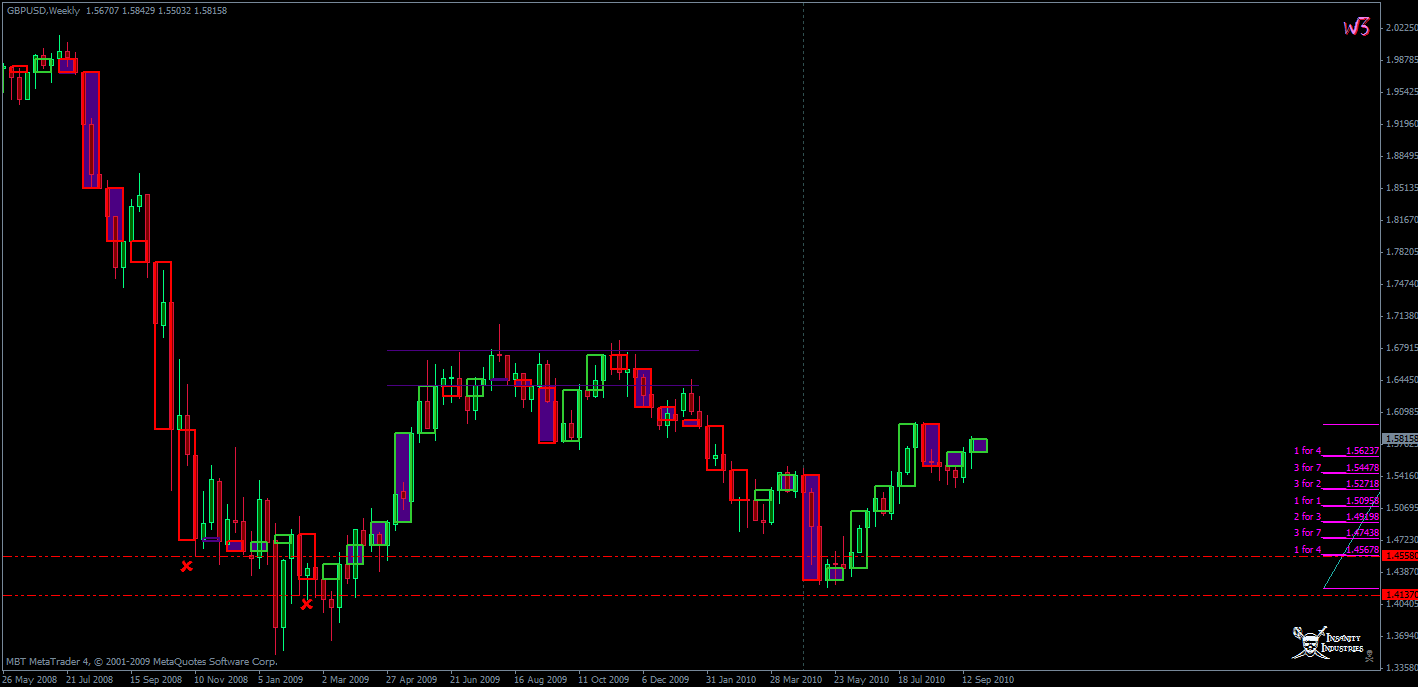Select the GBPUSD,Weekly chart title text
The width and height of the screenshot is (1418, 687).
pos(44,9)
